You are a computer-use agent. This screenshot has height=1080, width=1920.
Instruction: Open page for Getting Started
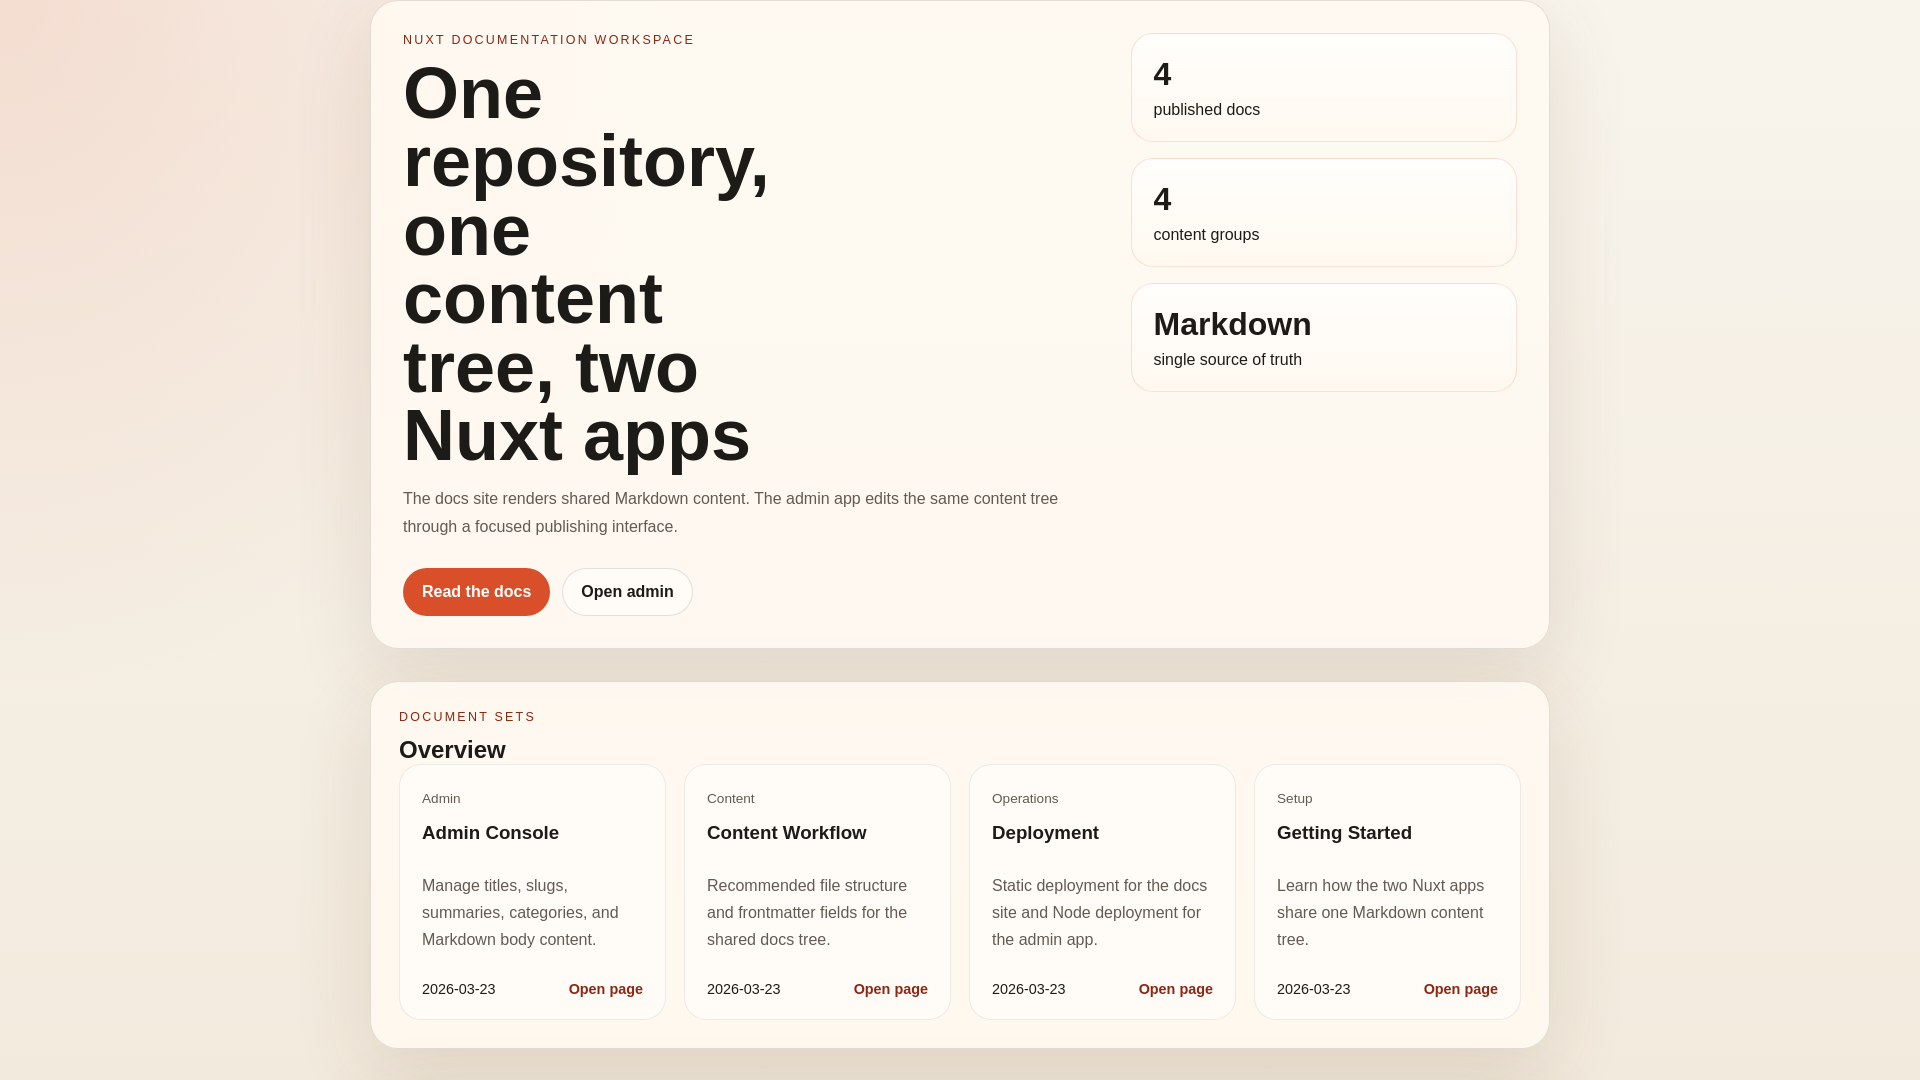pos(1461,989)
